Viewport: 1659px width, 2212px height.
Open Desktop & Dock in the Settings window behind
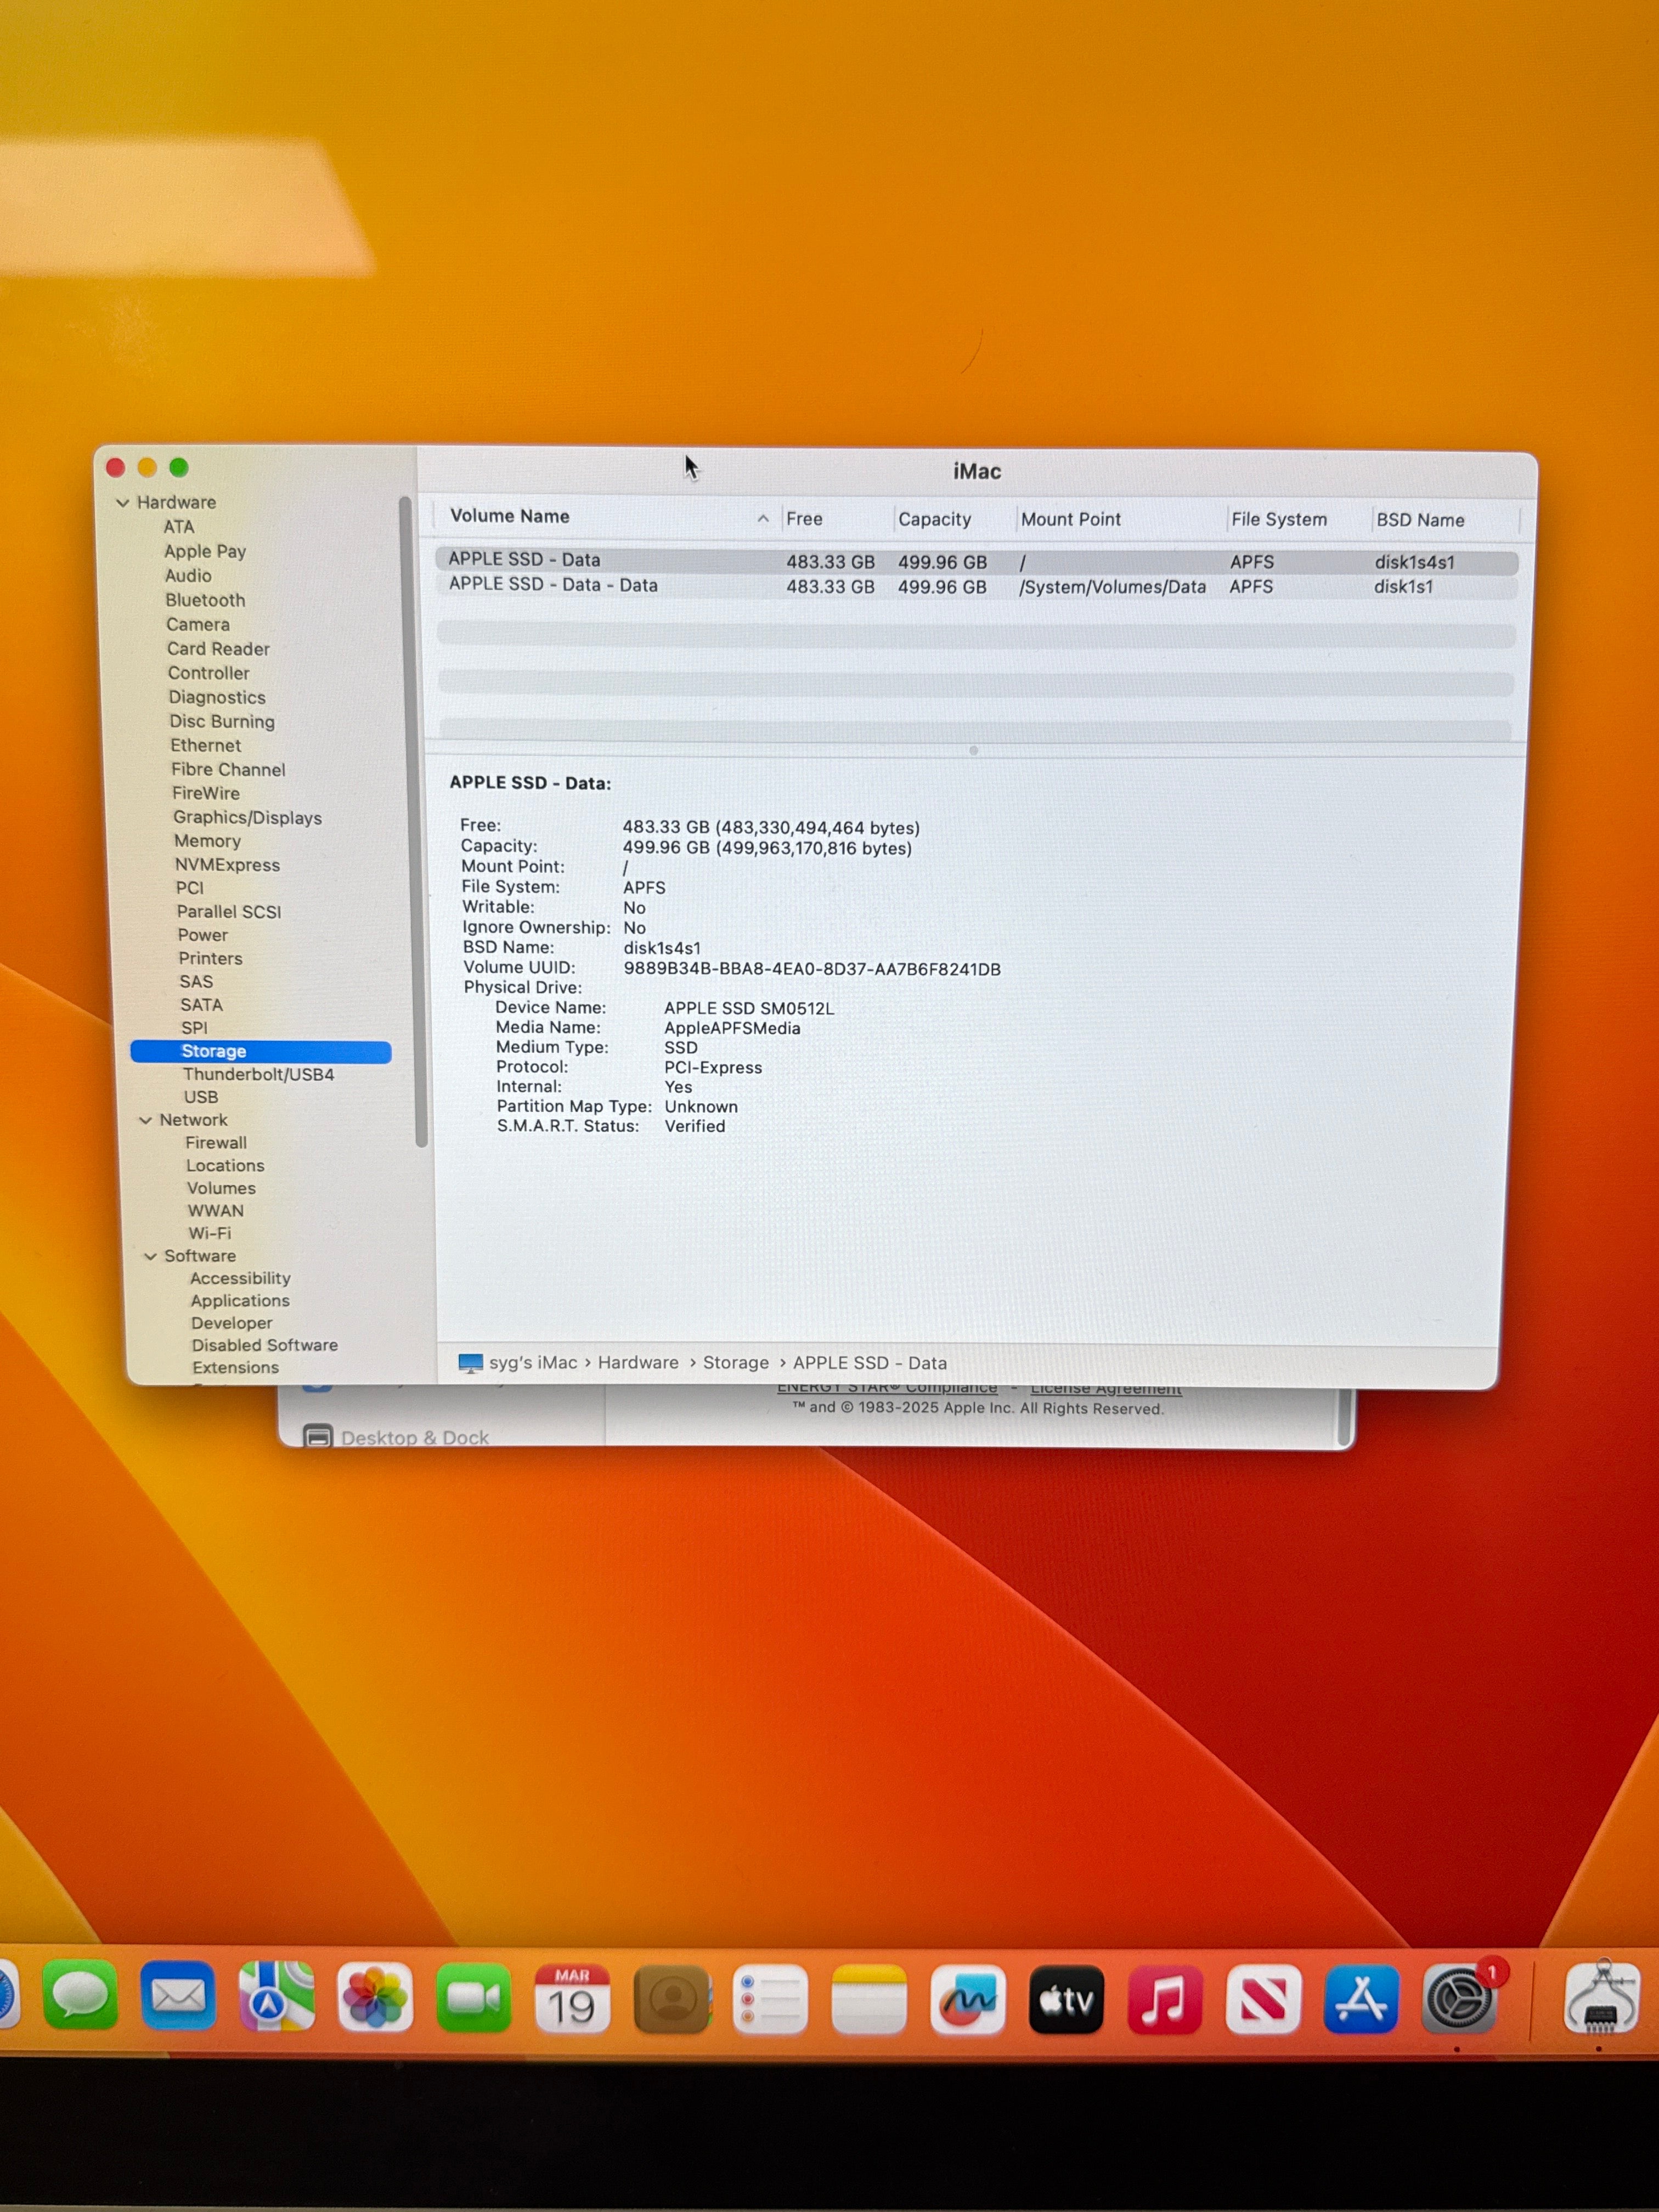click(x=415, y=1438)
